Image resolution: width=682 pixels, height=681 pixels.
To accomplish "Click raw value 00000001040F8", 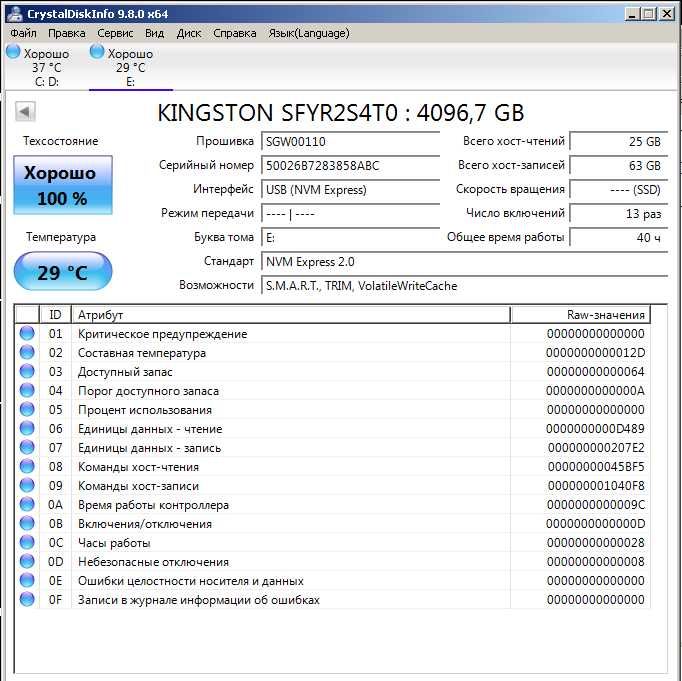I will click(596, 486).
